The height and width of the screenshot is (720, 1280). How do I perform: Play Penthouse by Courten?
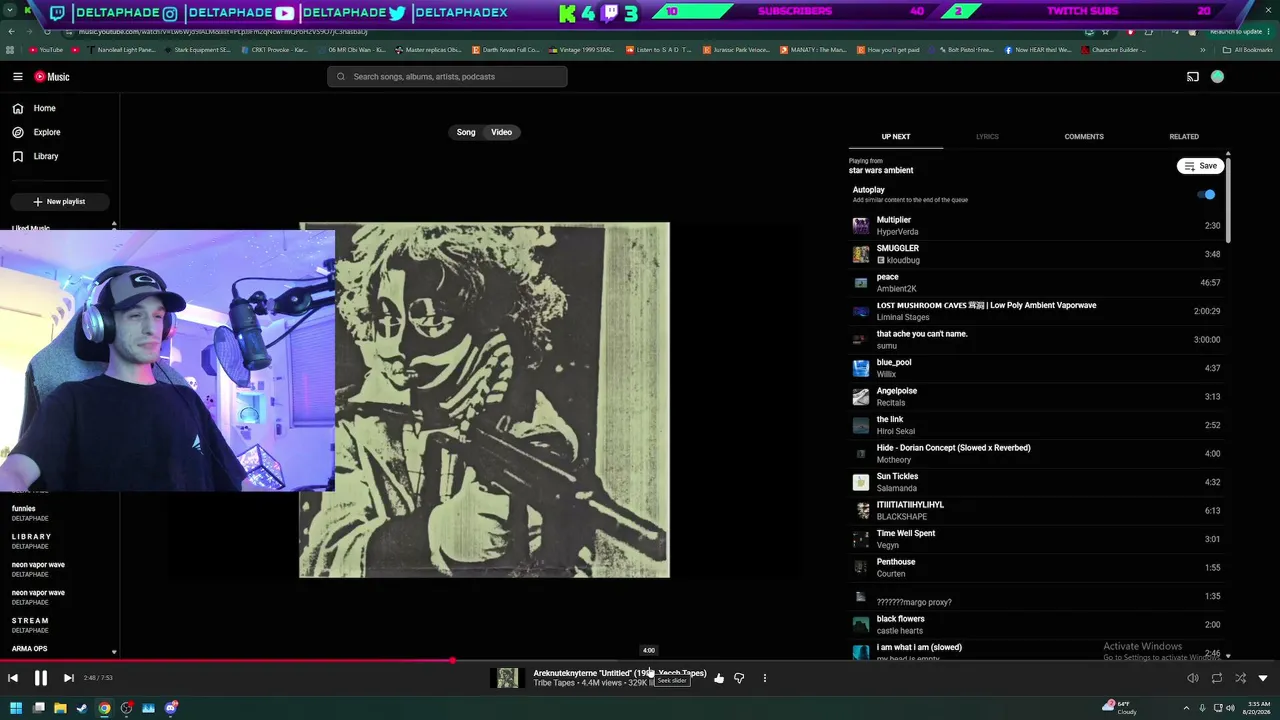coord(1036,568)
